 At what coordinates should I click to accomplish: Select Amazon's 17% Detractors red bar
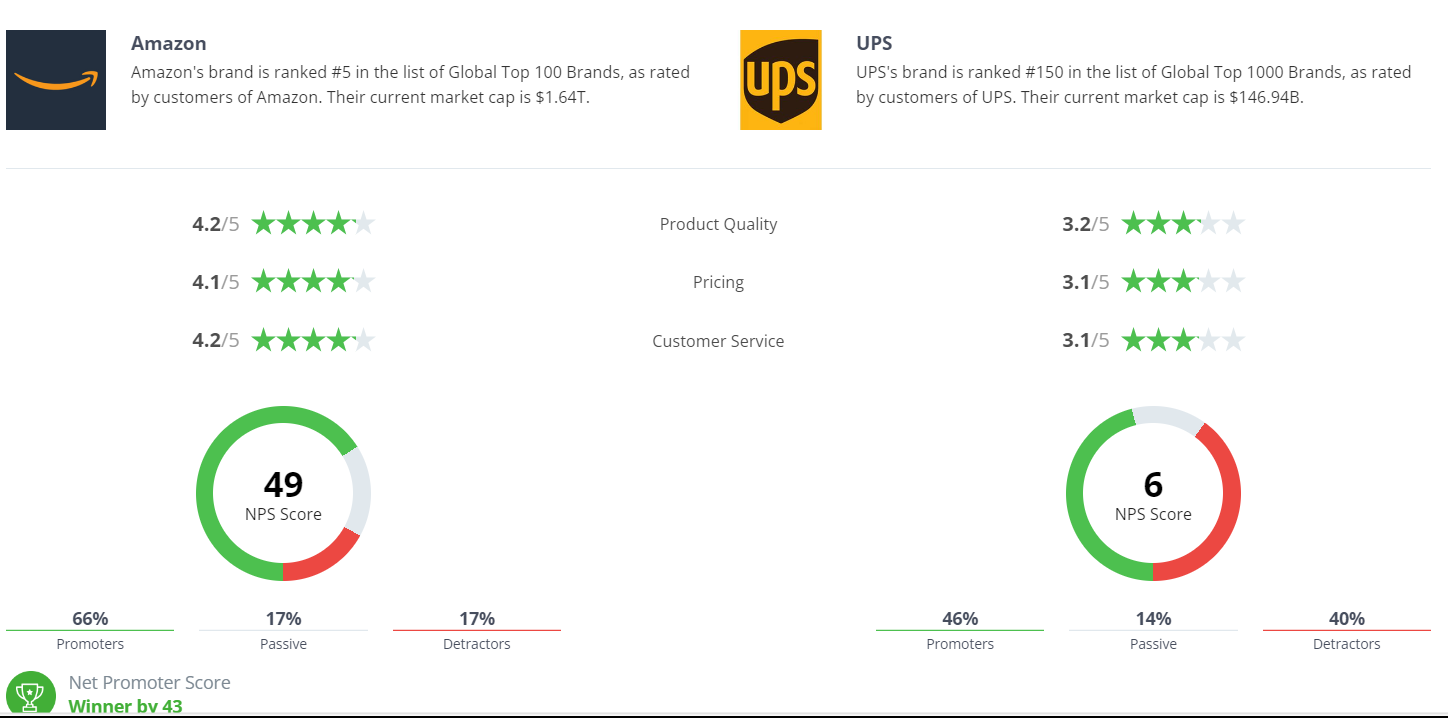point(477,630)
